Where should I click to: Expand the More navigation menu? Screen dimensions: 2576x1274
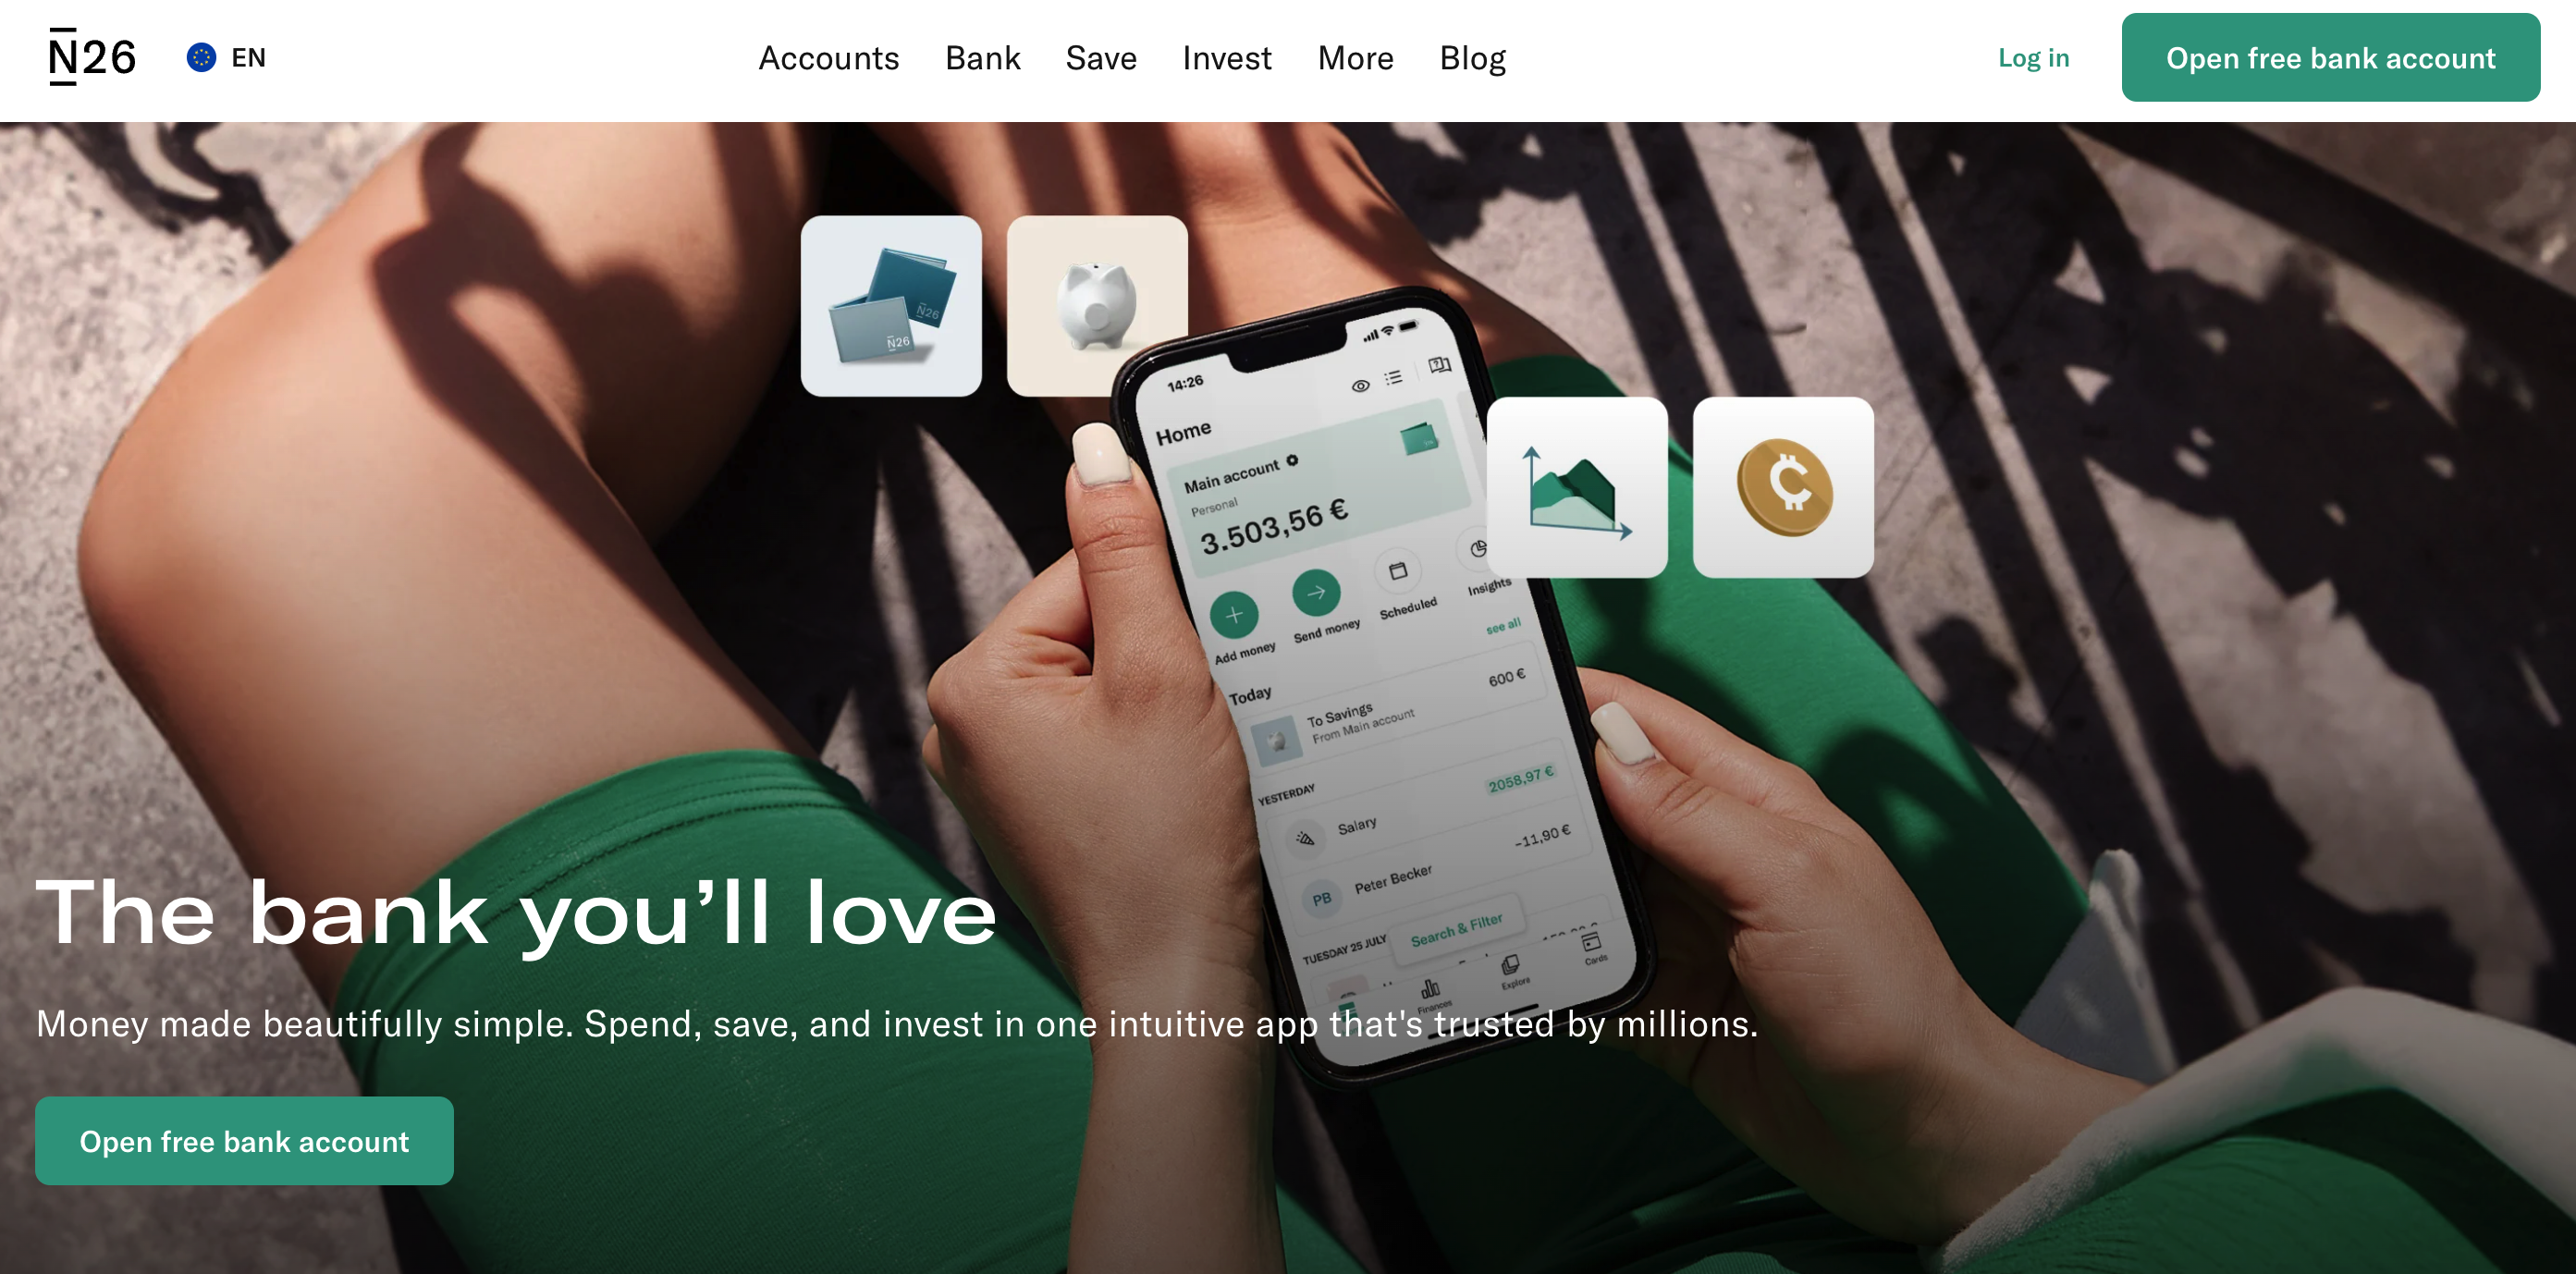tap(1354, 59)
